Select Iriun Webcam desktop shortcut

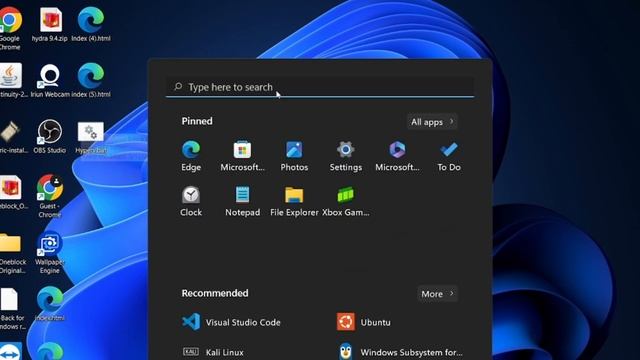tap(50, 80)
